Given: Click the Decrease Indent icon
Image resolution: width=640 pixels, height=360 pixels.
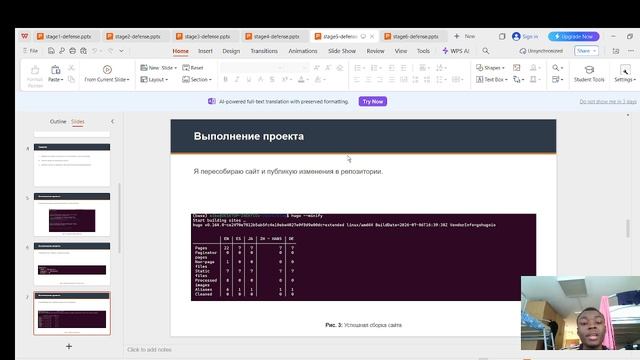Looking at the screenshot, I should pos(391,68).
